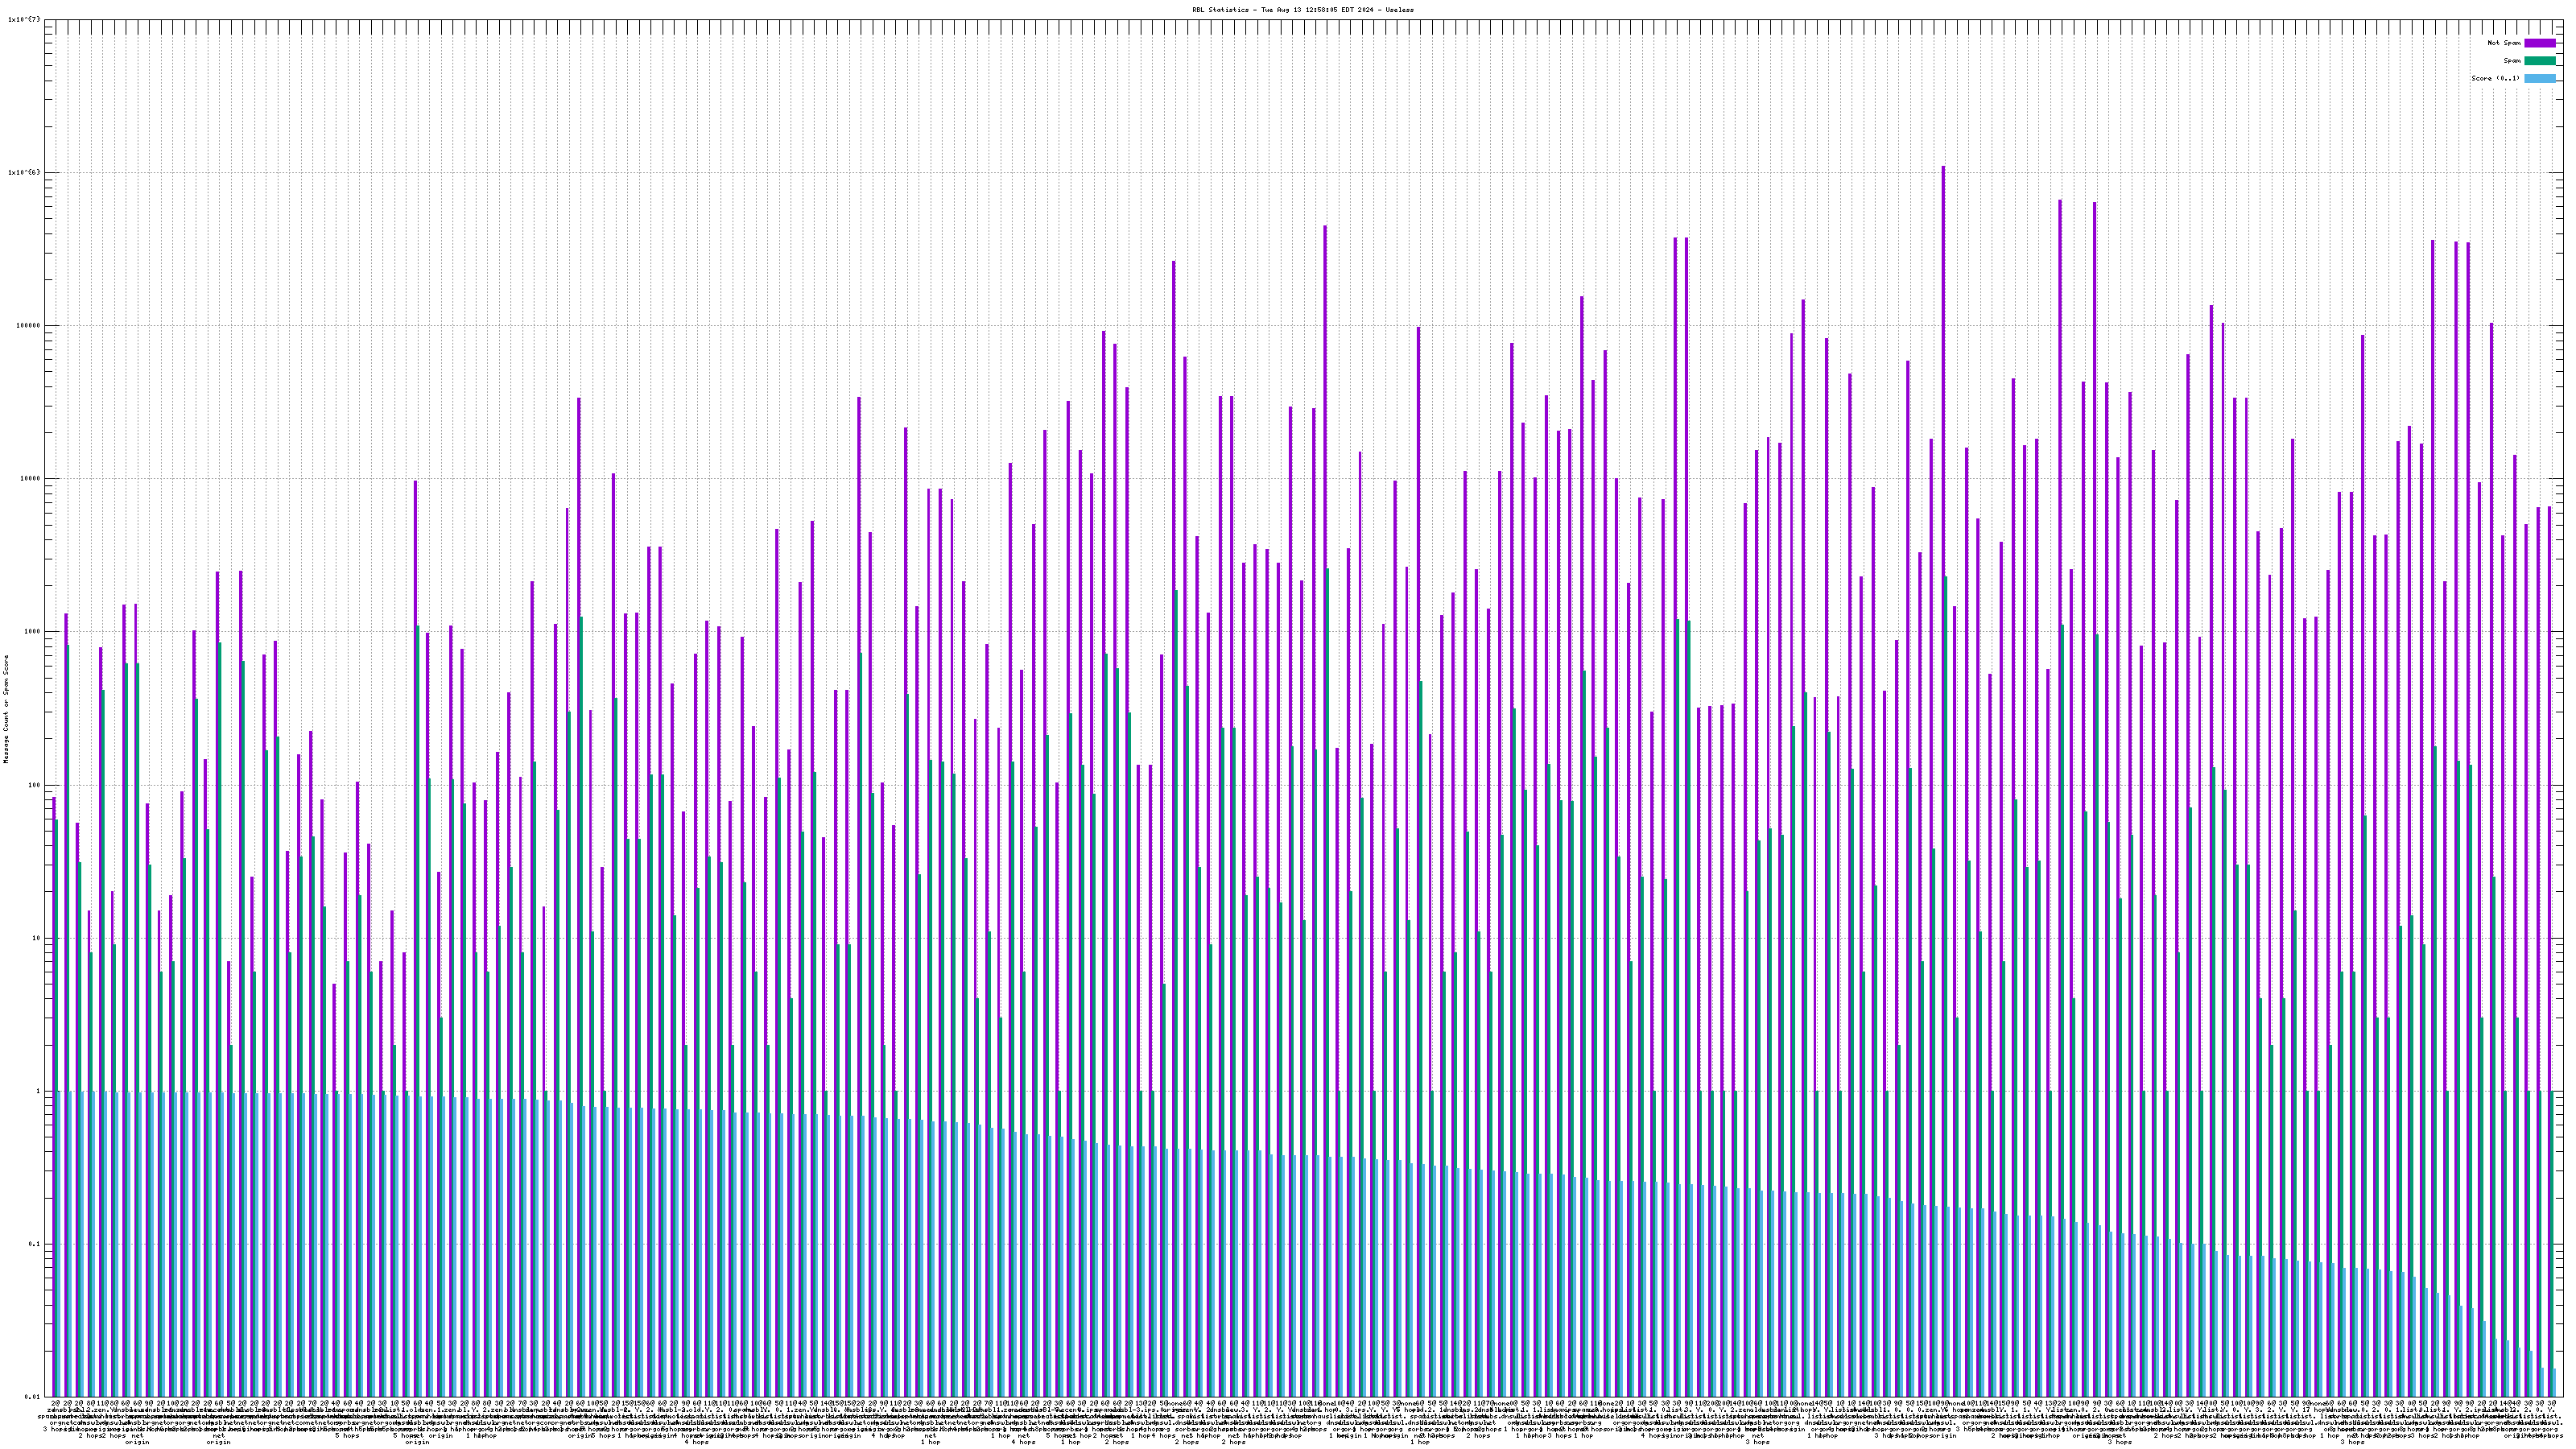Image resolution: width=2576 pixels, height=1449 pixels.
Task: Click the 1000 y-axis tick label
Action: point(32,631)
